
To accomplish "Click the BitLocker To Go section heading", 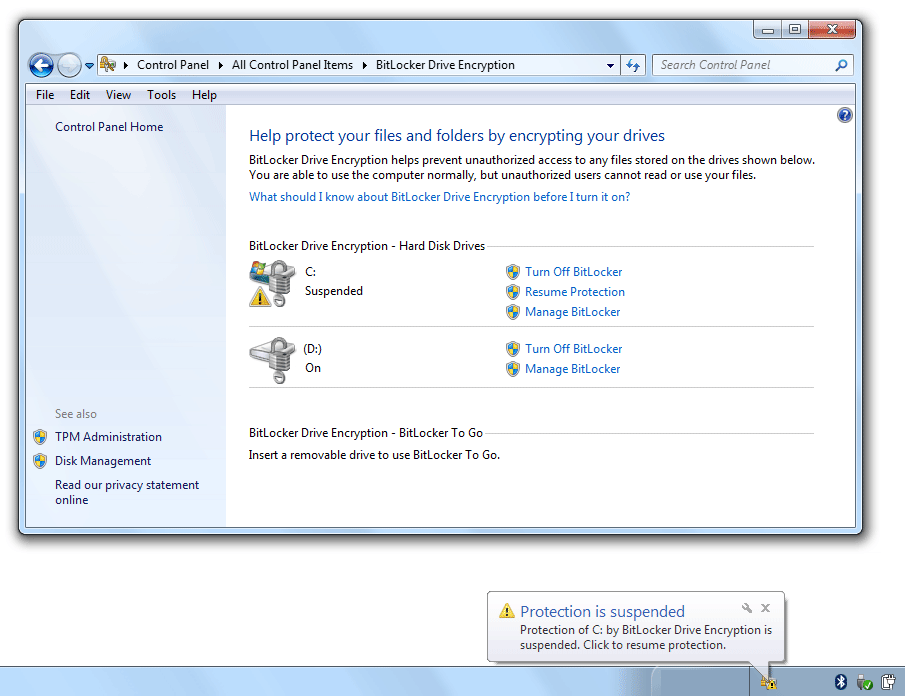I will pyautogui.click(x=365, y=433).
